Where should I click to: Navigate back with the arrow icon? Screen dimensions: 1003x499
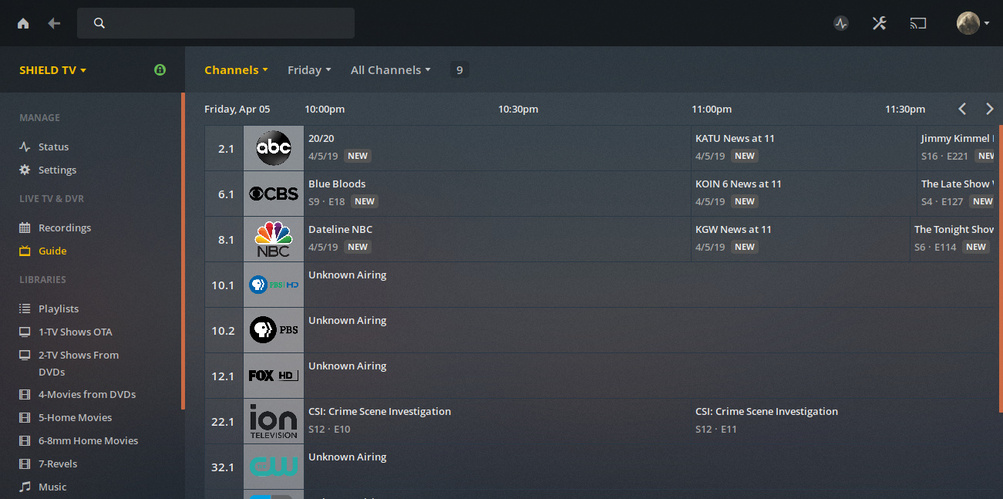tap(54, 24)
